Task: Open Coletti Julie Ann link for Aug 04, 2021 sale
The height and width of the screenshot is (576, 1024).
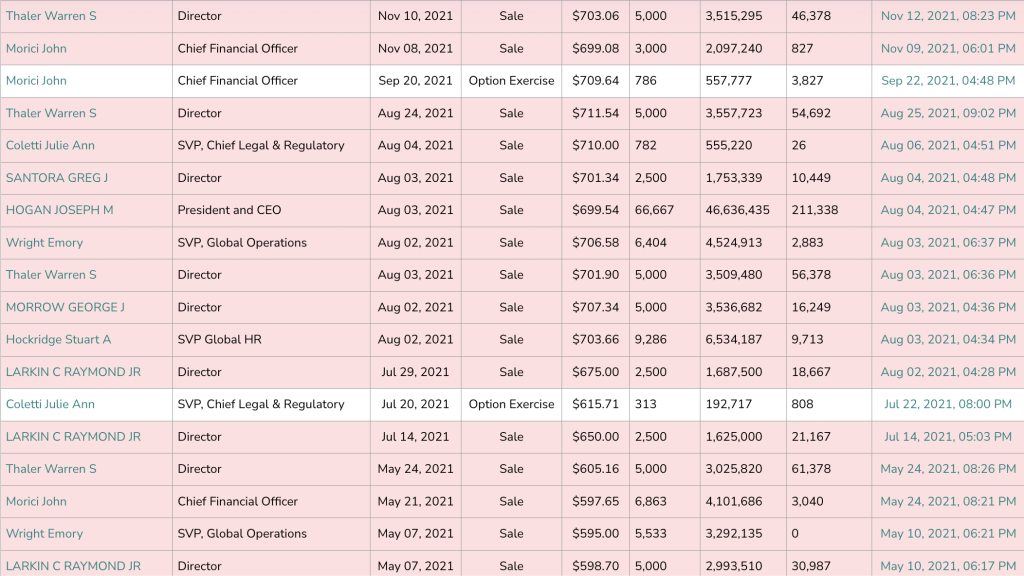Action: [50, 146]
